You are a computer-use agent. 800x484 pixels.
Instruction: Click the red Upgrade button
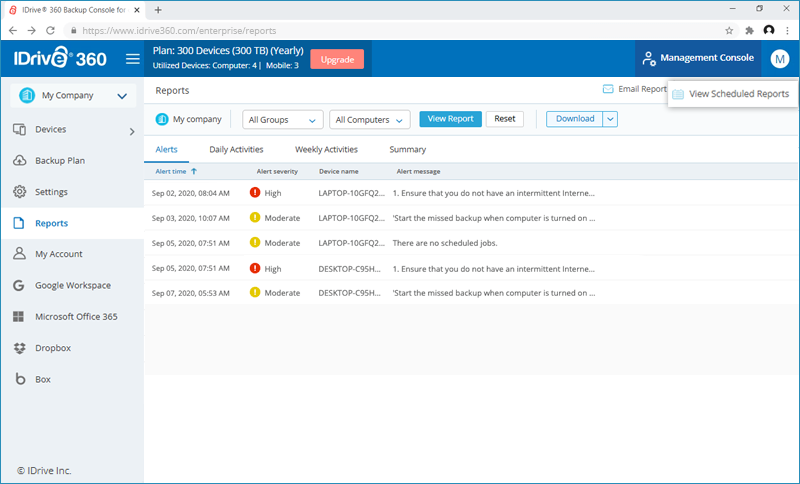[x=337, y=59]
